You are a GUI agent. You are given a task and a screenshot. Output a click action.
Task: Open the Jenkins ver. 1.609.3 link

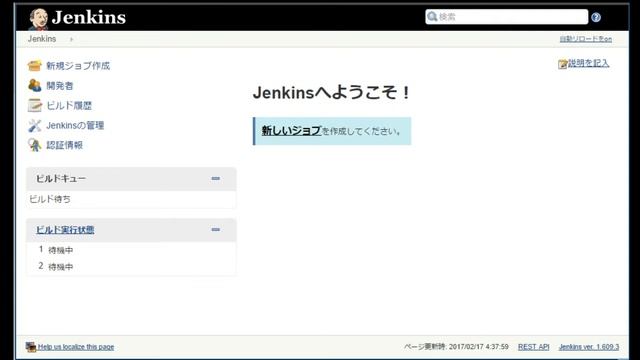[589, 347]
